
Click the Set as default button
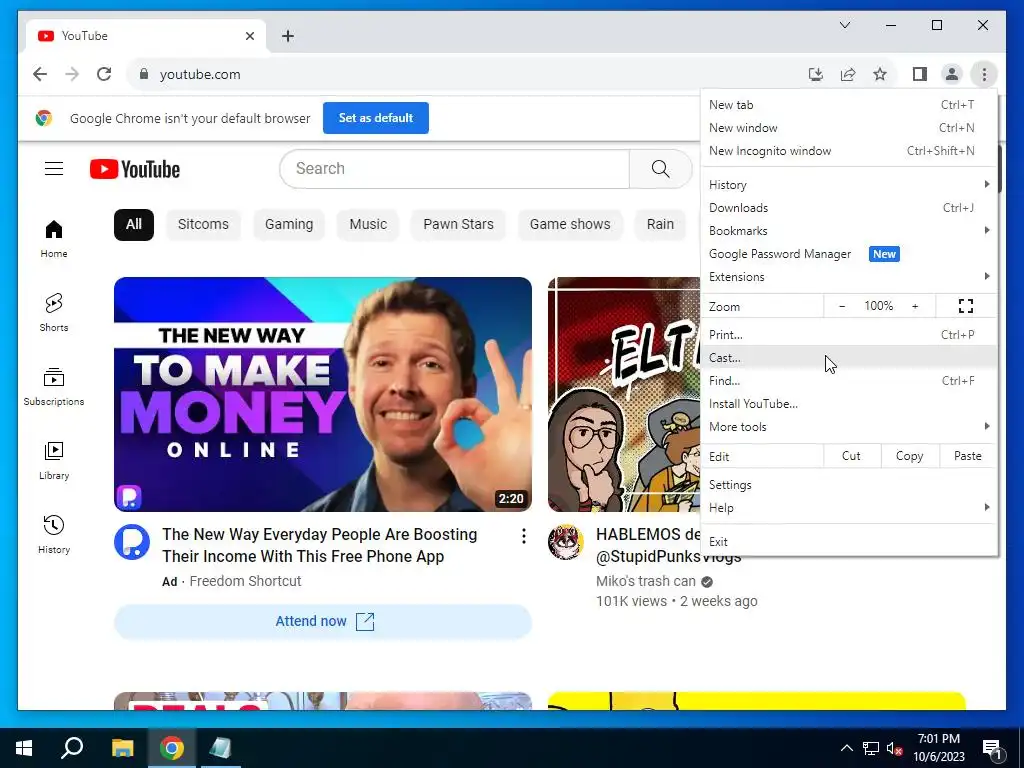pyautogui.click(x=376, y=118)
